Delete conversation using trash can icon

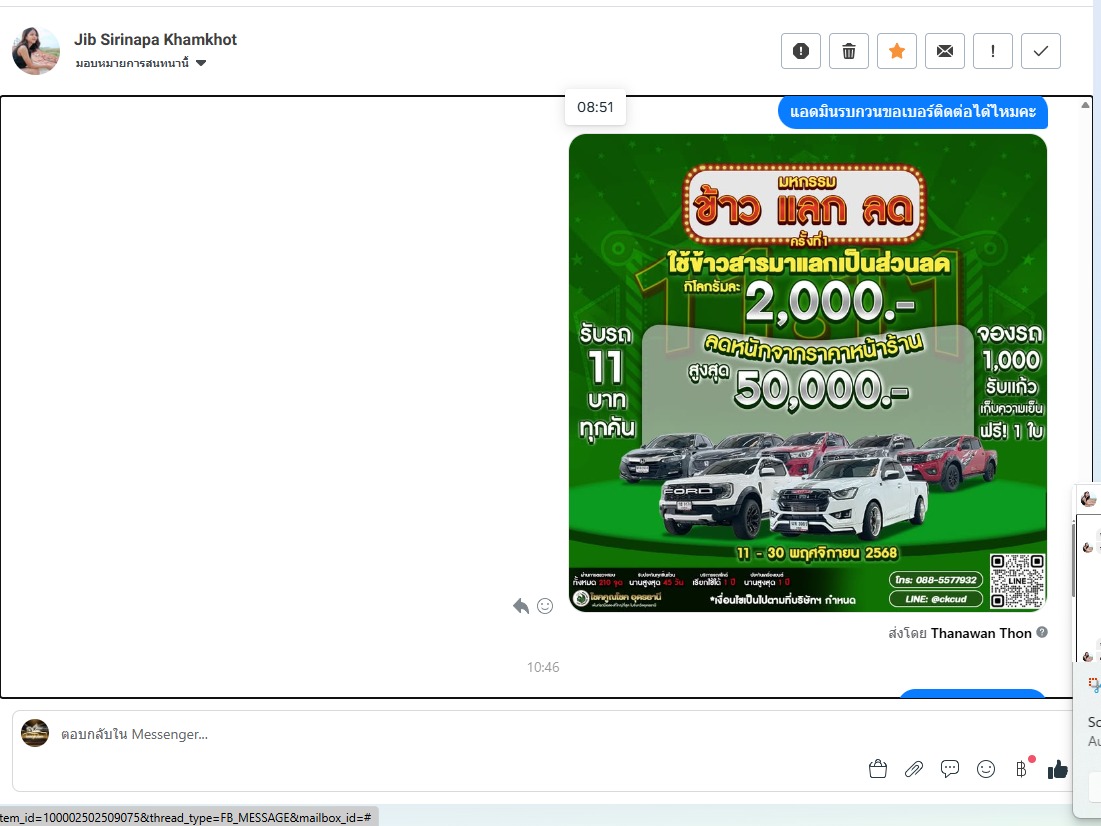pos(848,51)
